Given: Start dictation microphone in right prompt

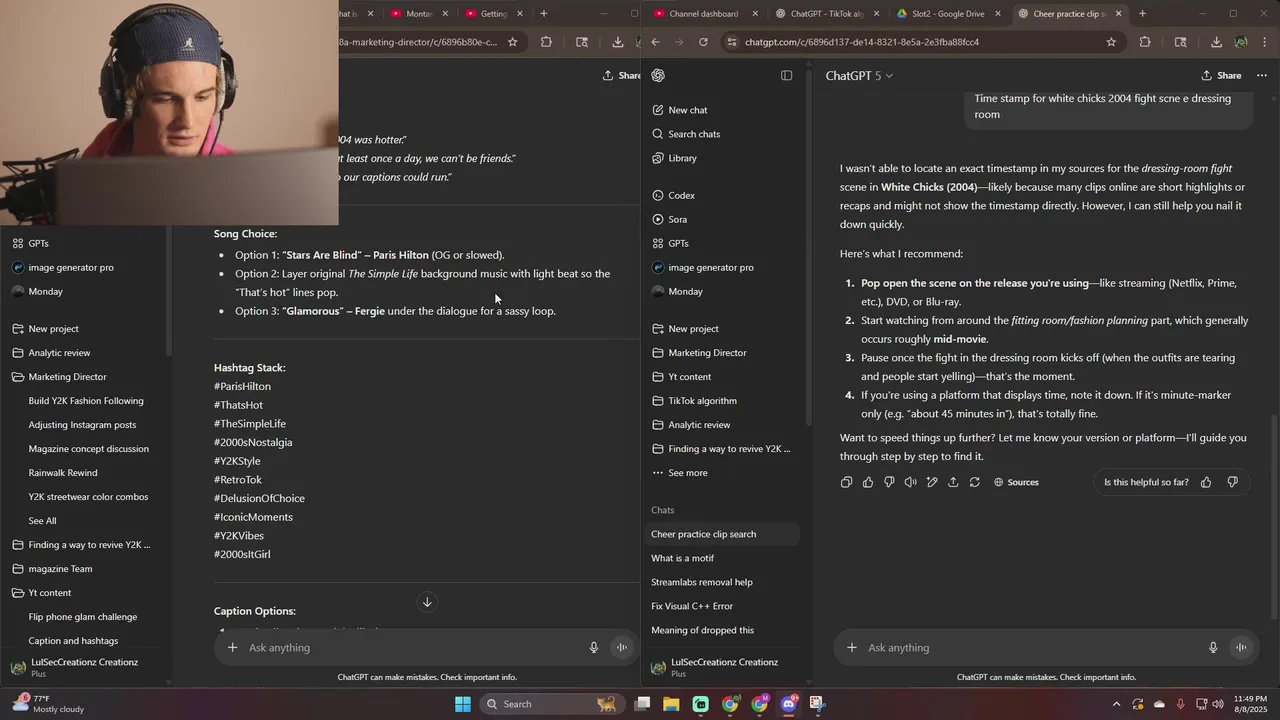Looking at the screenshot, I should pos(1213,648).
